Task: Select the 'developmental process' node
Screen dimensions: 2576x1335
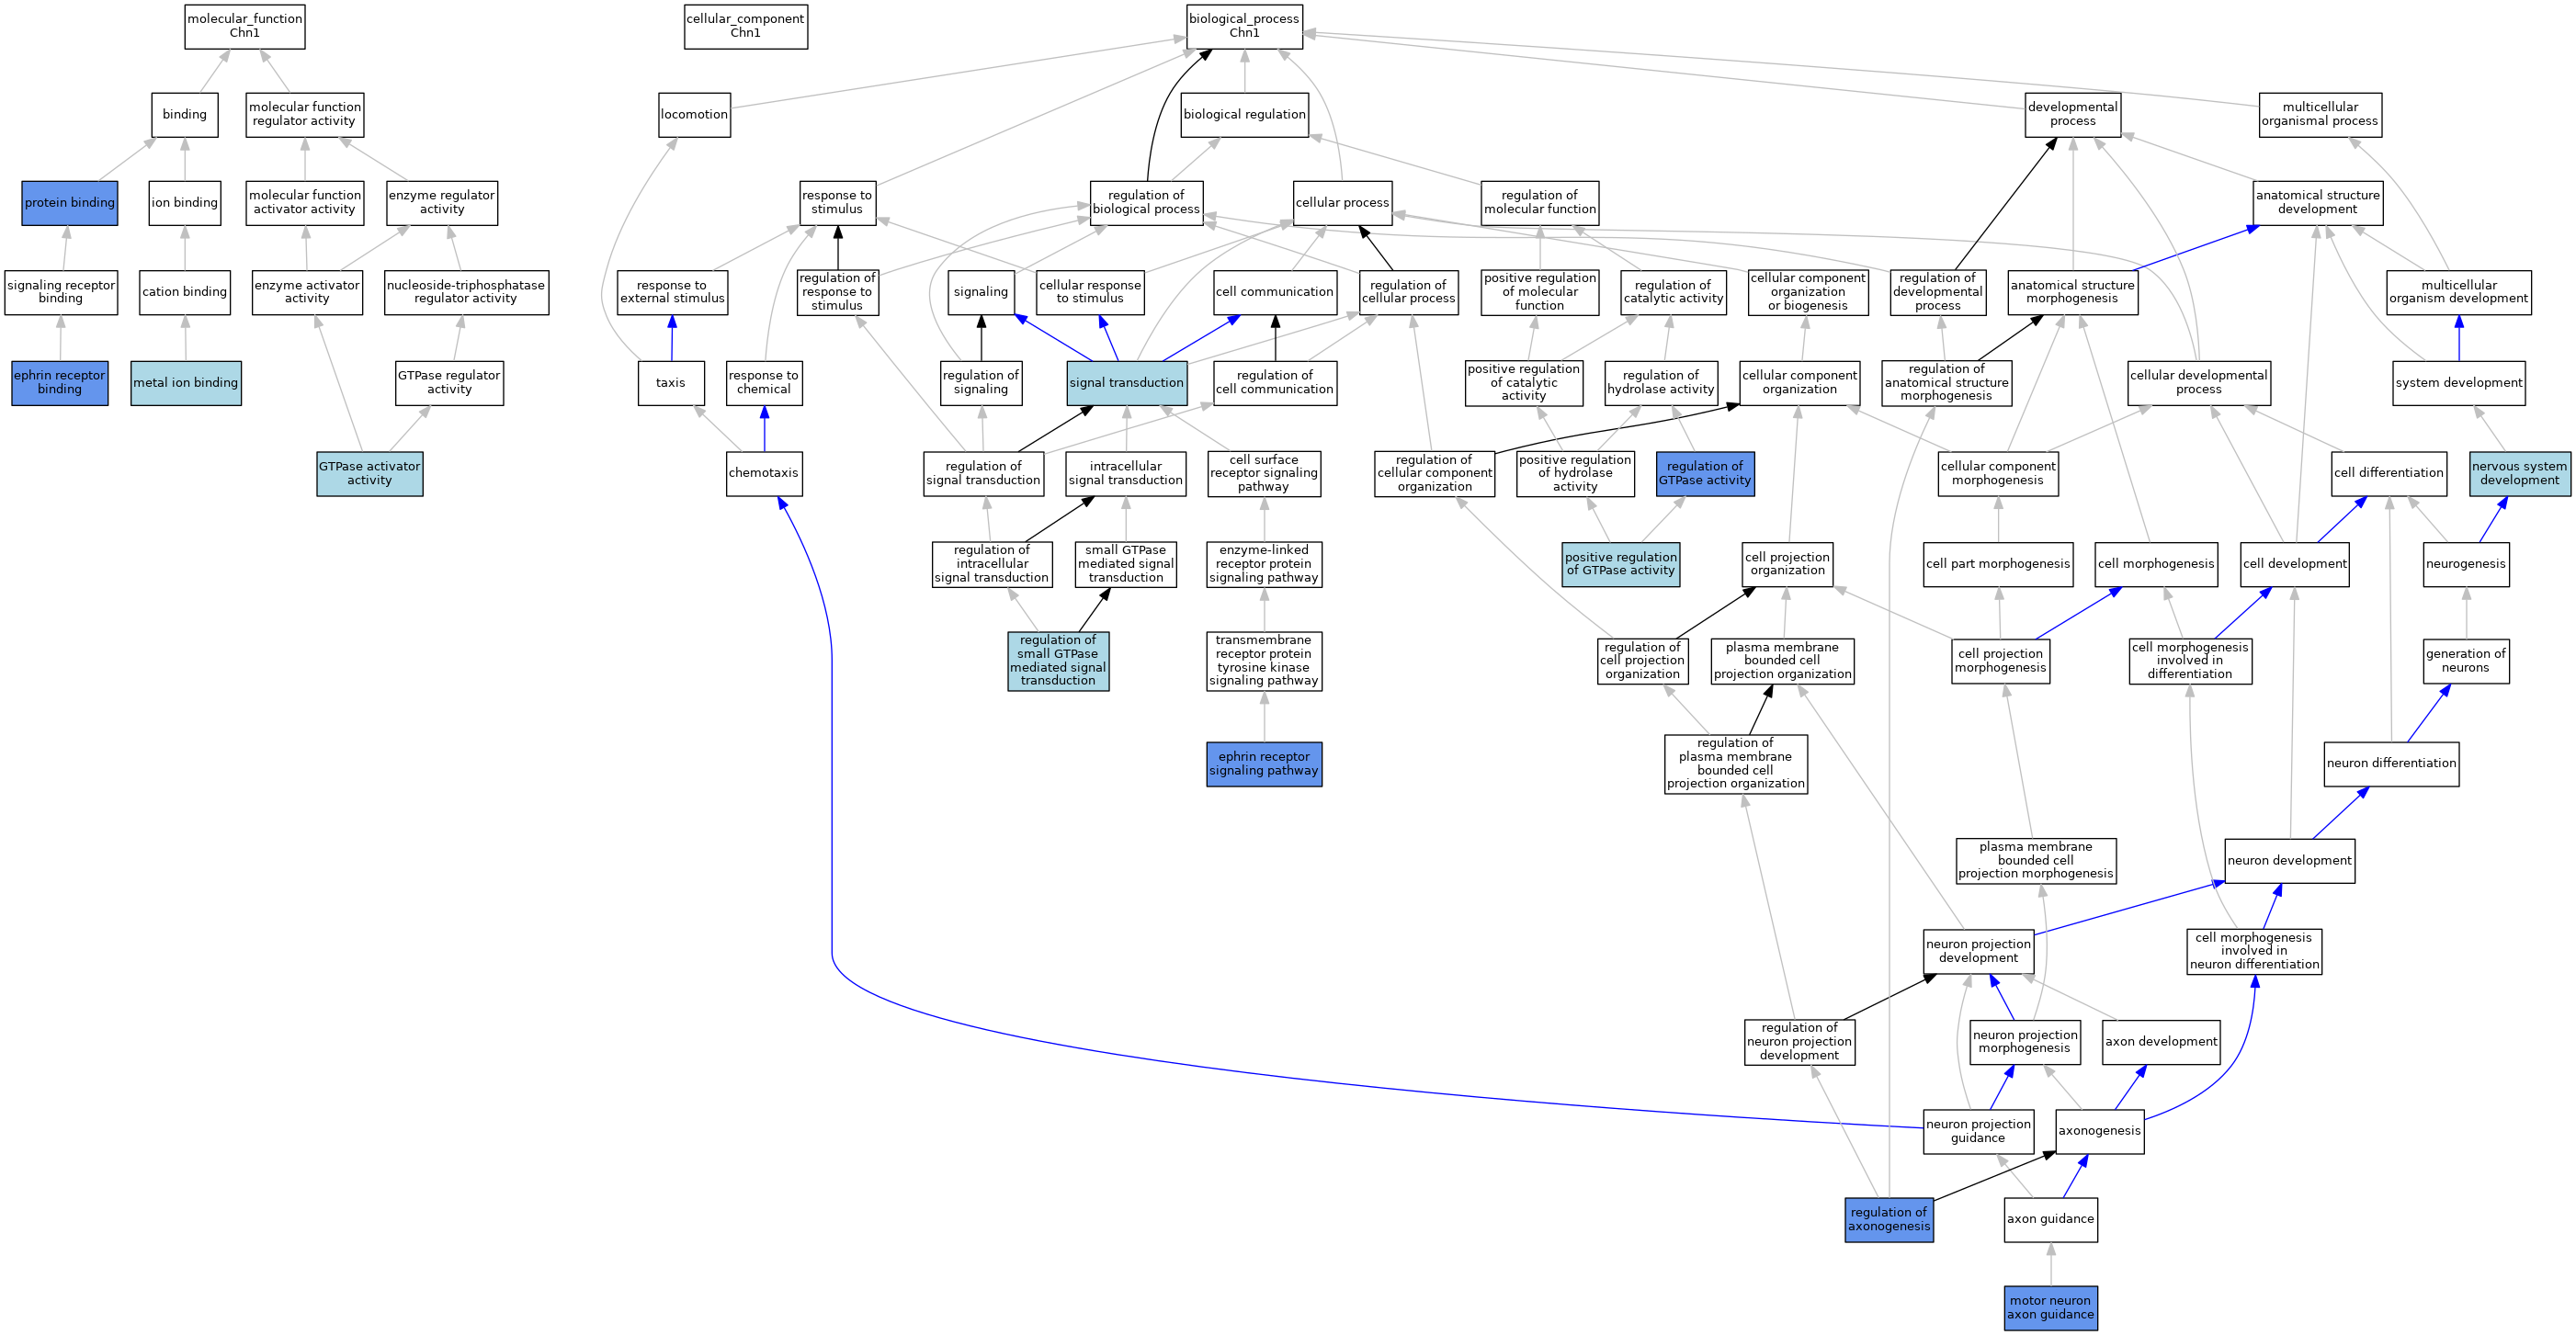Action: [x=2073, y=115]
